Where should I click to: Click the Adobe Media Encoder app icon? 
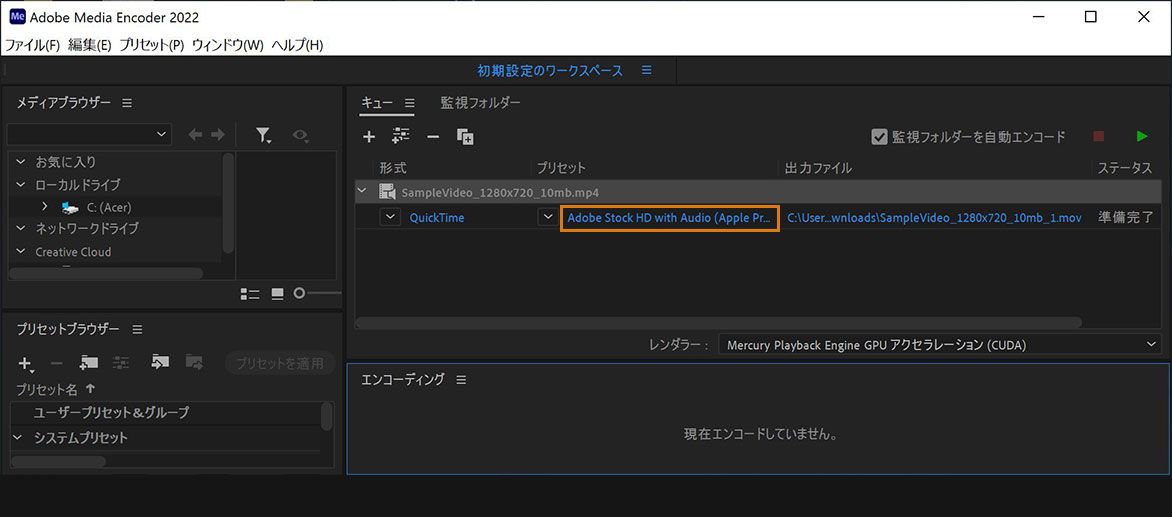pos(16,16)
